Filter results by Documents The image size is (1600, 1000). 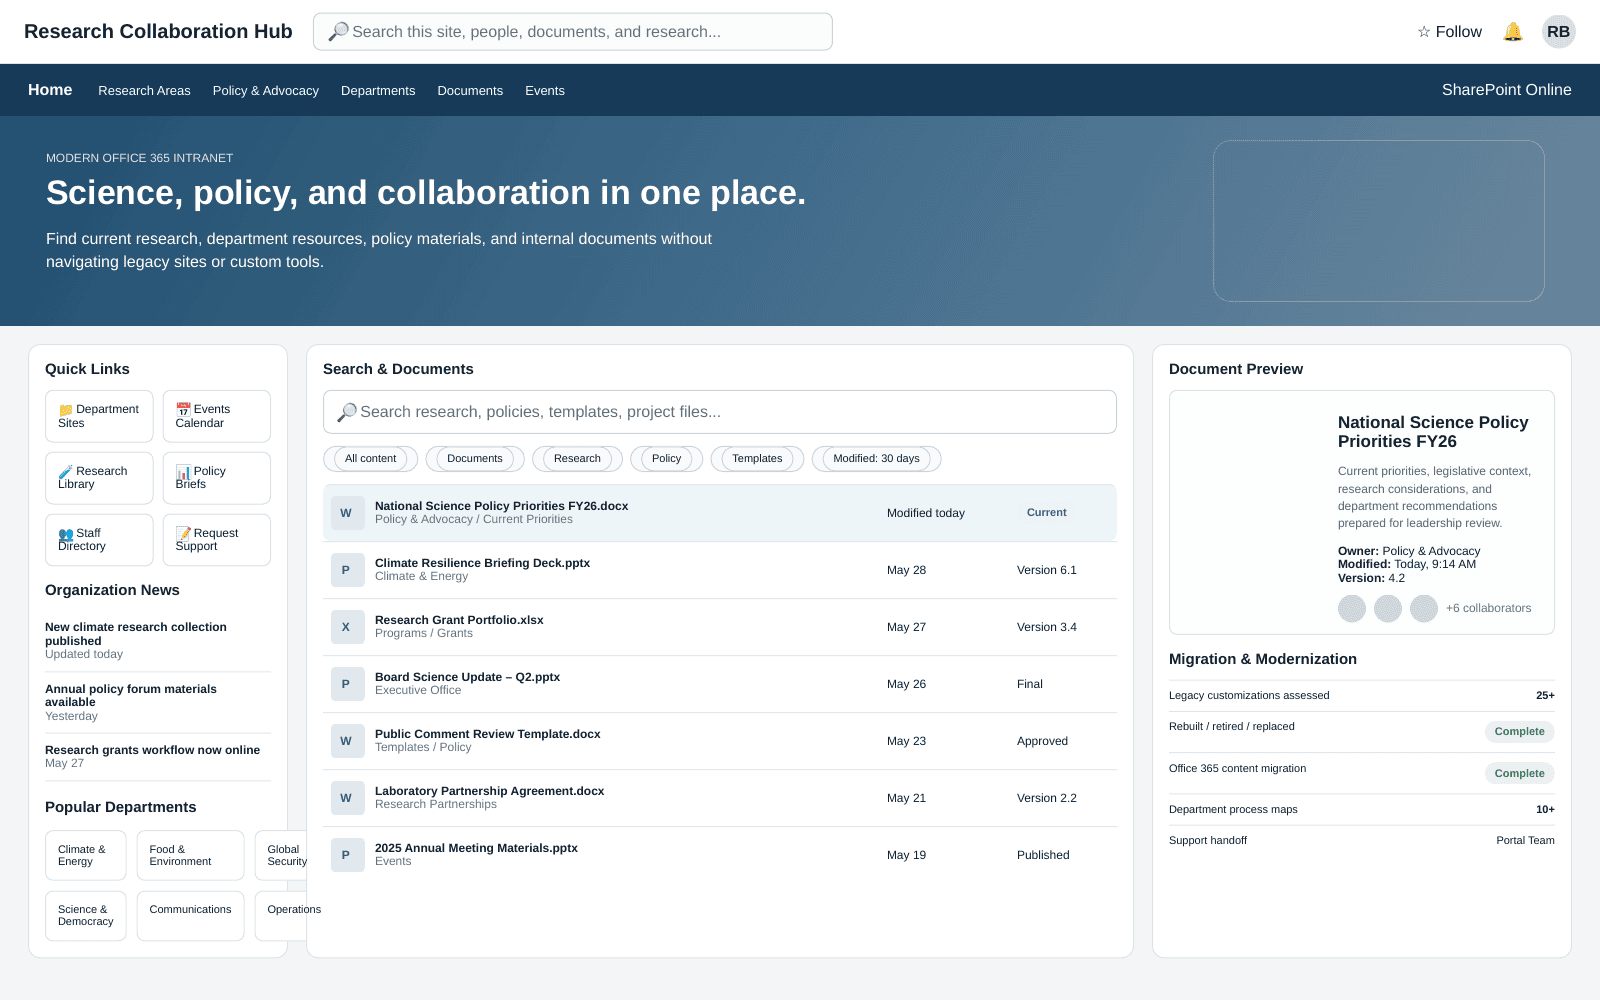pos(475,459)
